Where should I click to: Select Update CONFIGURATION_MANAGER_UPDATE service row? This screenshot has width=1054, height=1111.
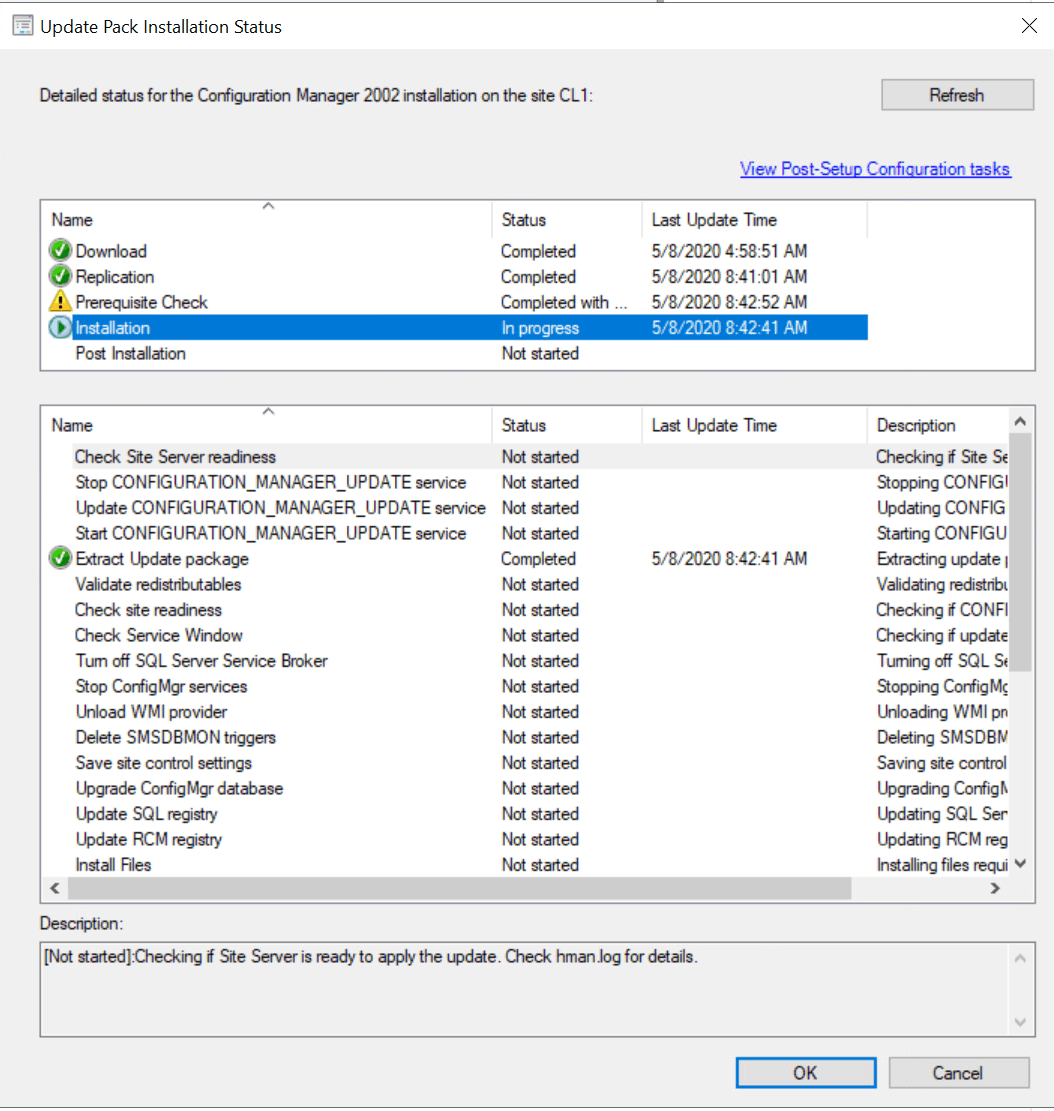[526, 507]
